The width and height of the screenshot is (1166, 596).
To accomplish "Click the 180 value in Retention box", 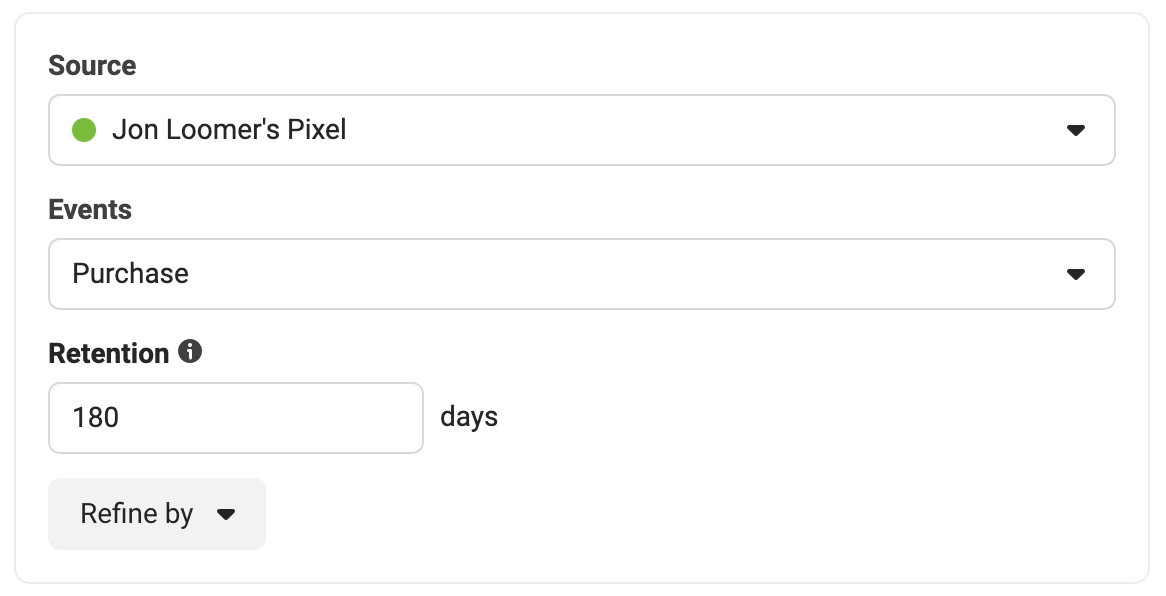I will point(95,417).
